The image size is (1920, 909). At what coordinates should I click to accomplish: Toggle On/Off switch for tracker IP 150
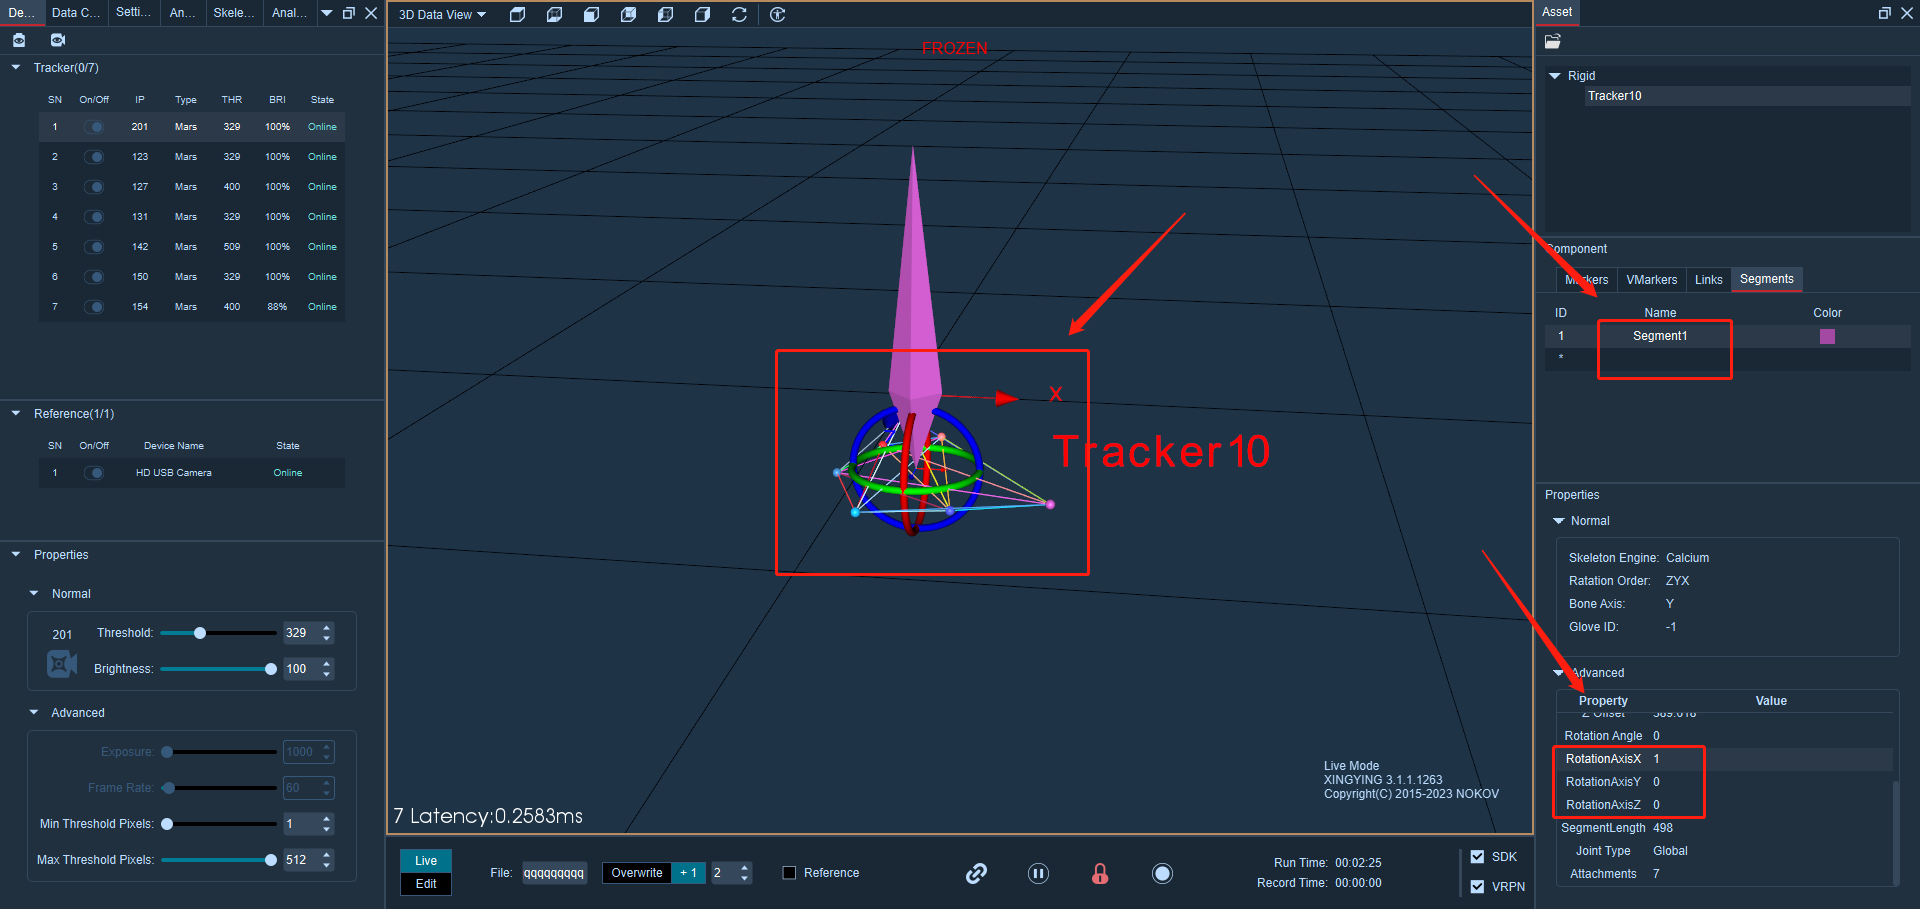coord(94,277)
